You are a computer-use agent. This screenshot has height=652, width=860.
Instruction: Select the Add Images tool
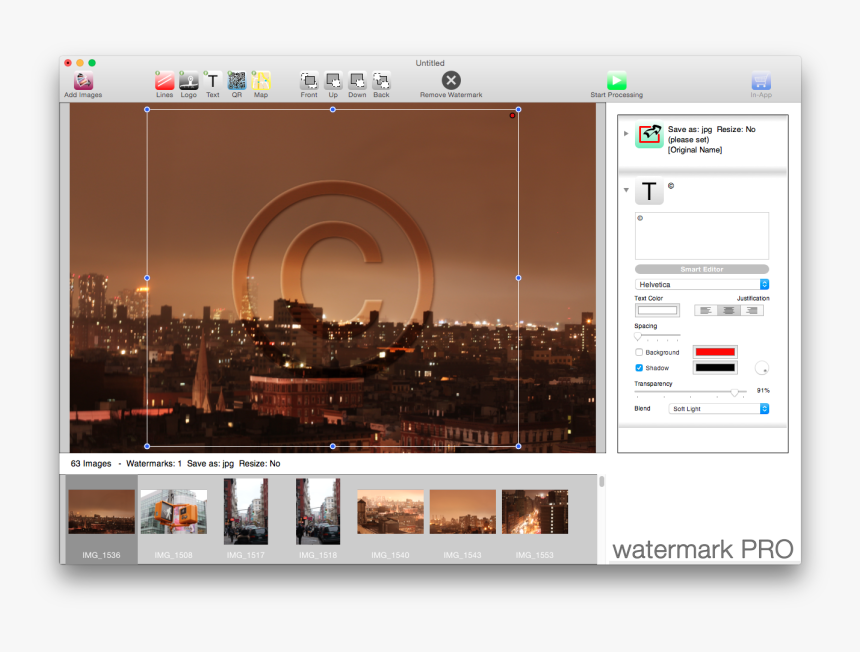(x=83, y=81)
